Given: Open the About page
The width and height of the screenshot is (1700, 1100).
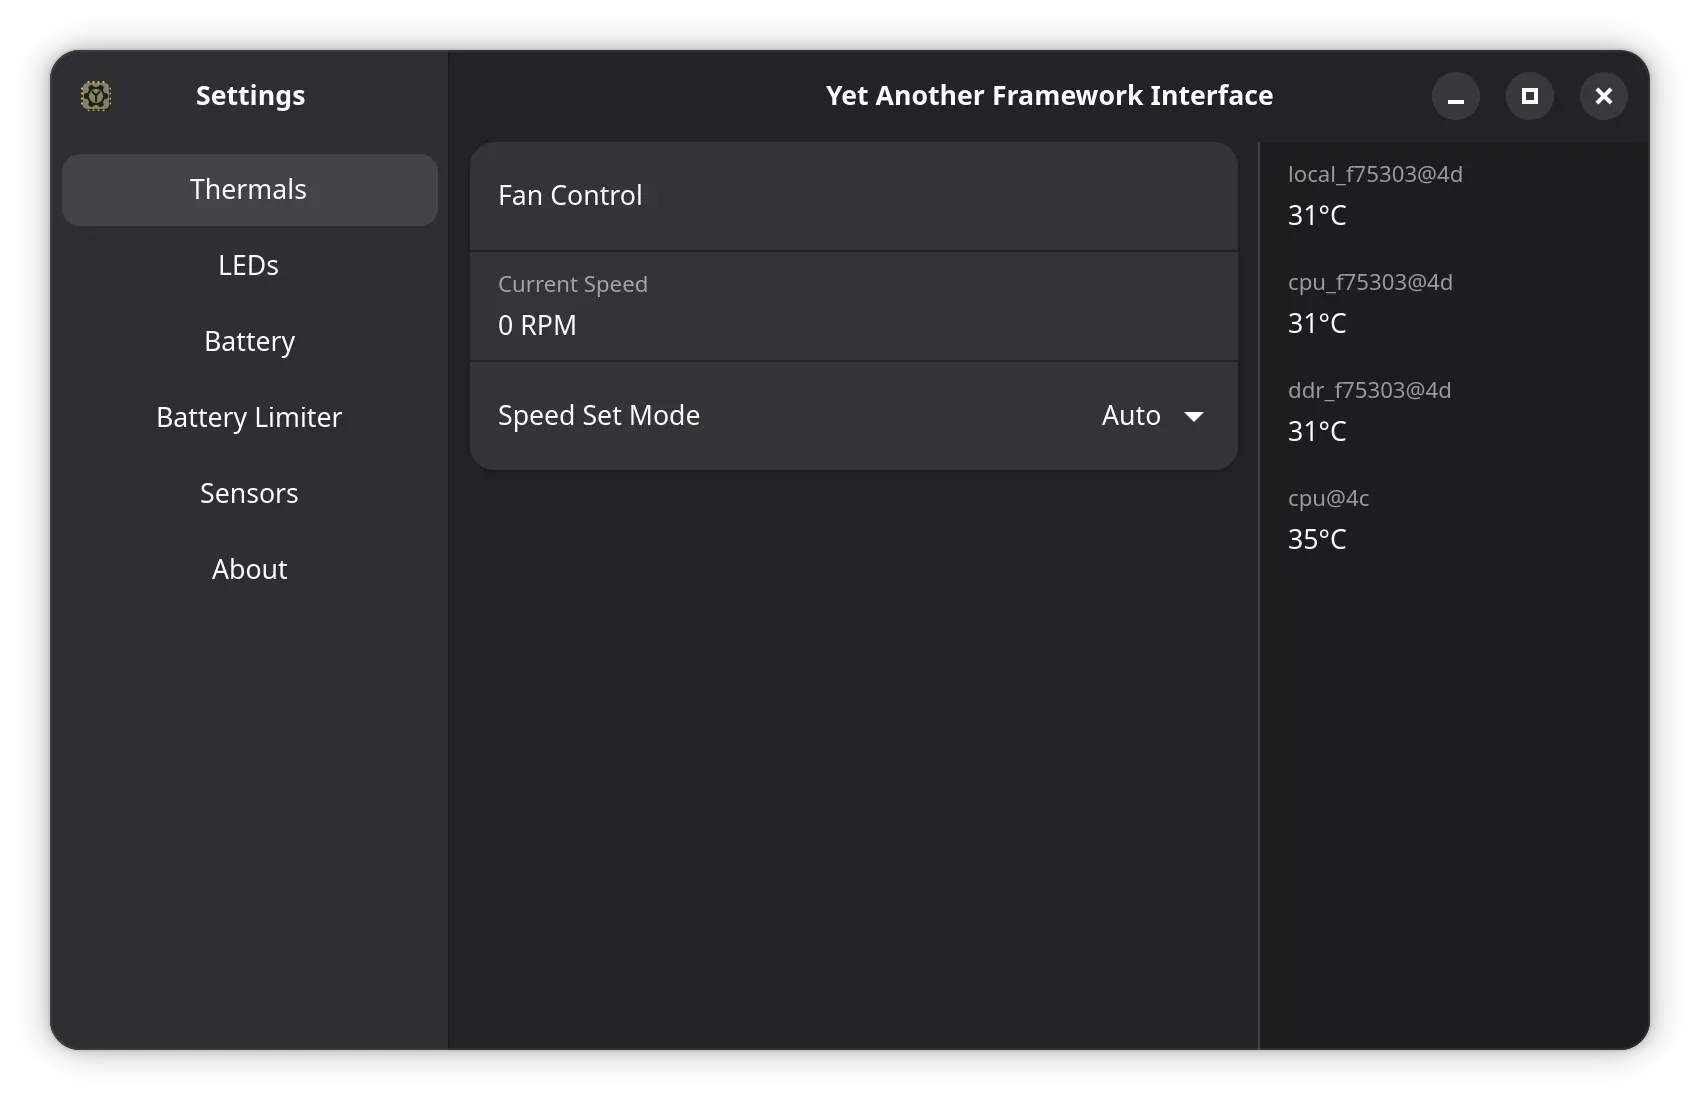Looking at the screenshot, I should pos(249,569).
